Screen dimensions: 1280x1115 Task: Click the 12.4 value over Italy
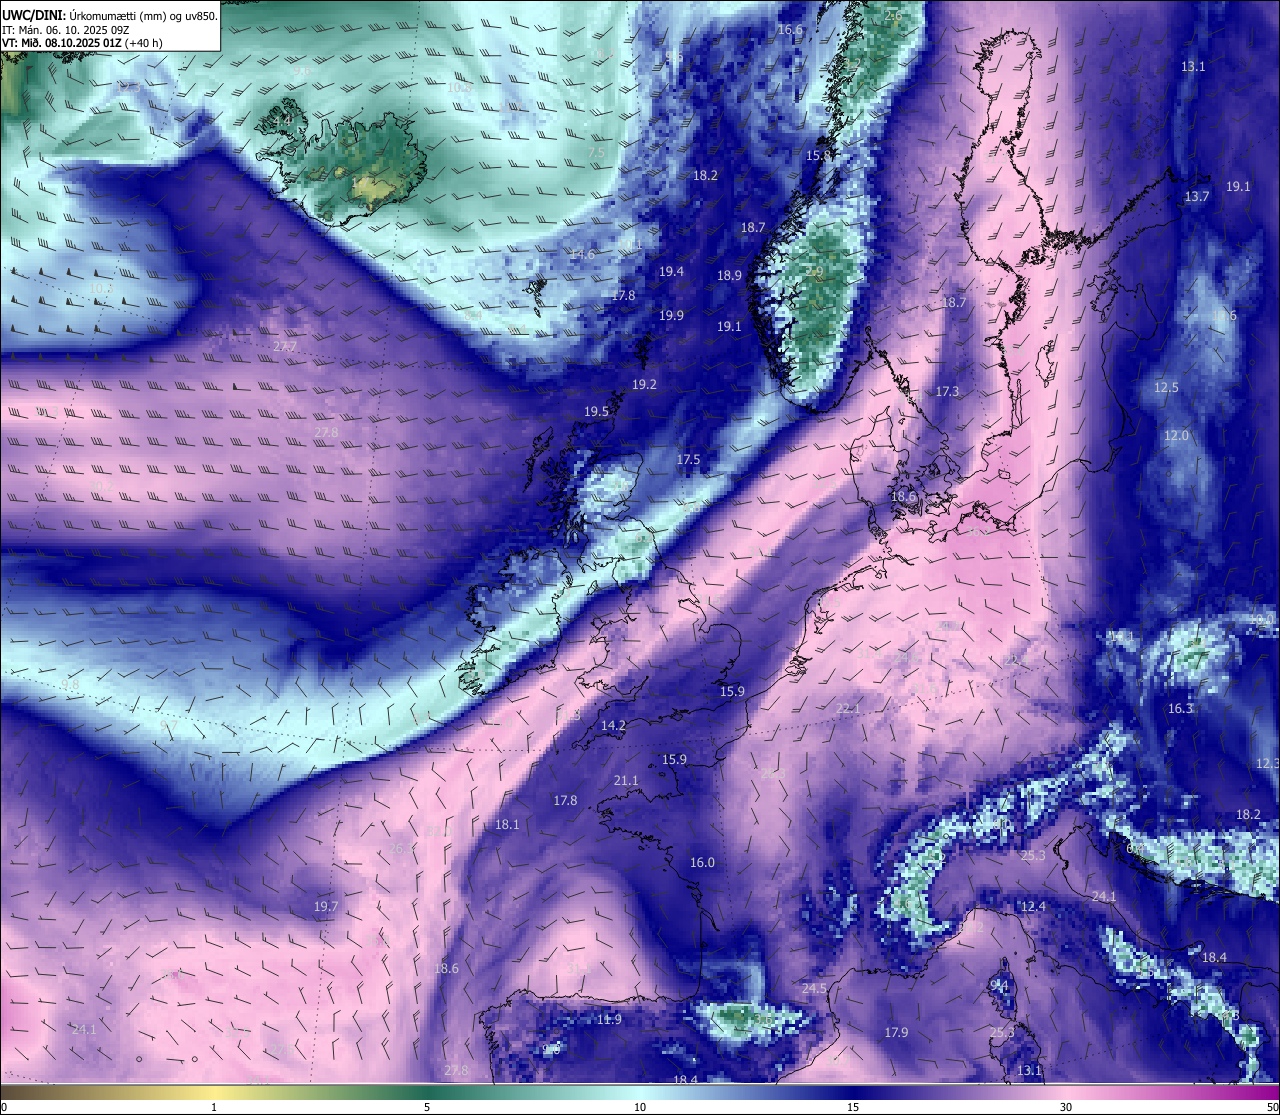click(1033, 907)
